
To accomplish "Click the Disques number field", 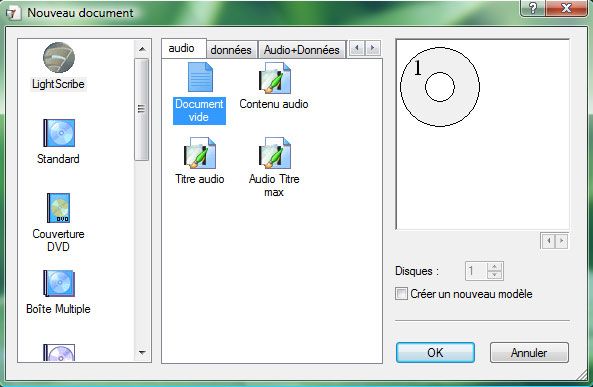I will tap(477, 271).
